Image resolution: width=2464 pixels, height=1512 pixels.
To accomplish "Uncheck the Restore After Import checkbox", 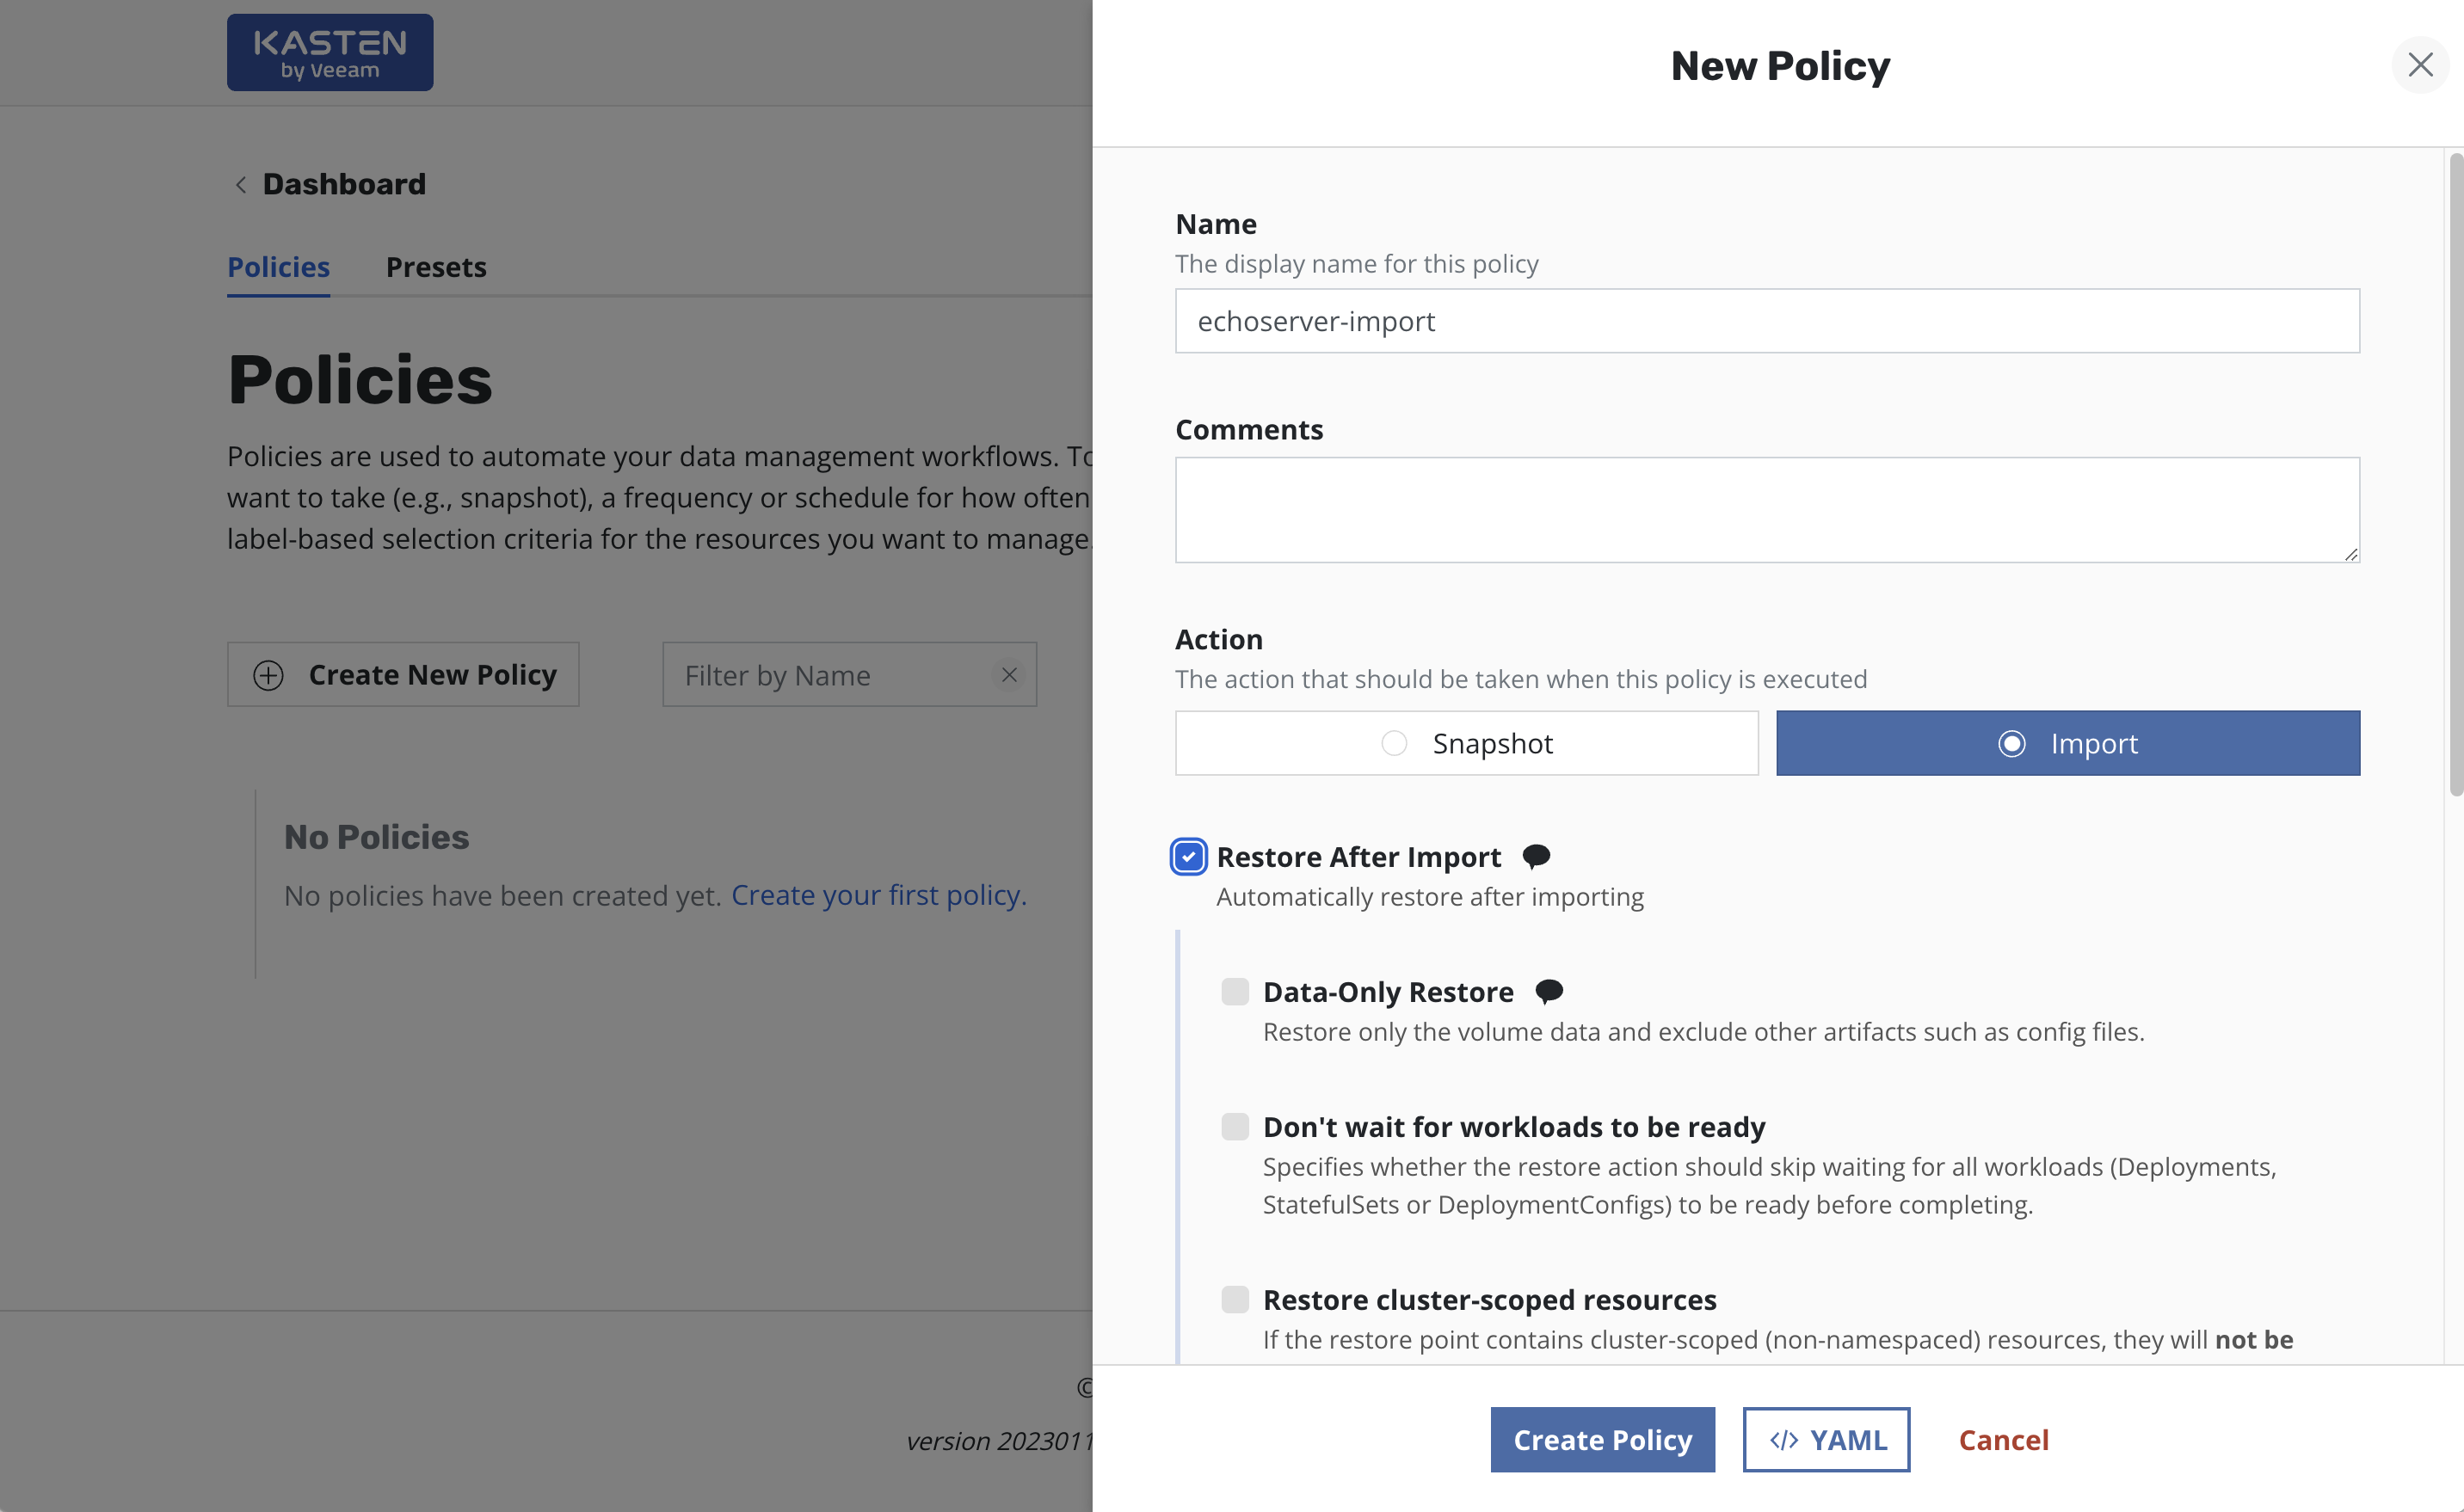I will click(1188, 857).
